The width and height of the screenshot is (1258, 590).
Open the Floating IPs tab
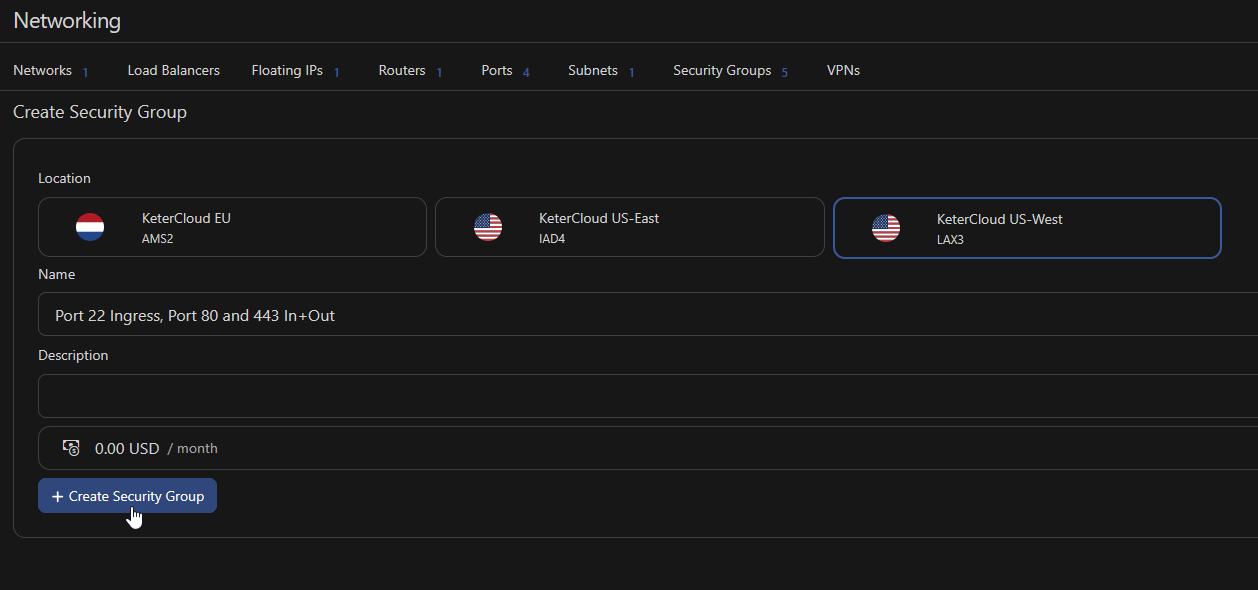tap(287, 71)
